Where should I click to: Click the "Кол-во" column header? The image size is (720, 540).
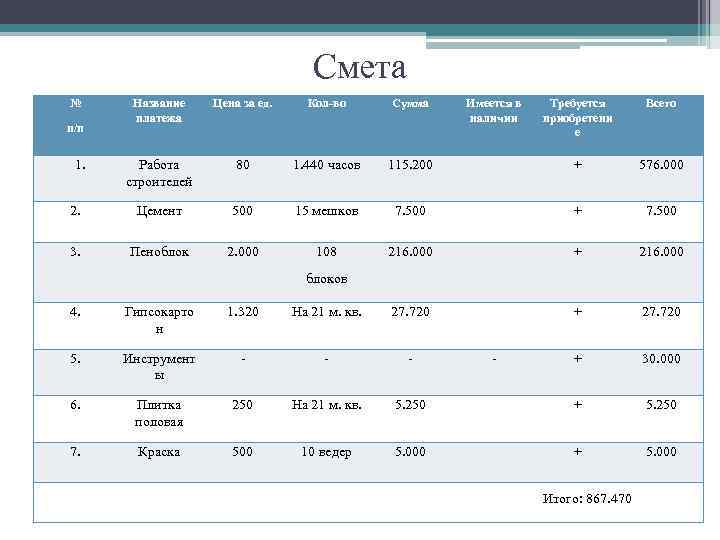coord(326,103)
